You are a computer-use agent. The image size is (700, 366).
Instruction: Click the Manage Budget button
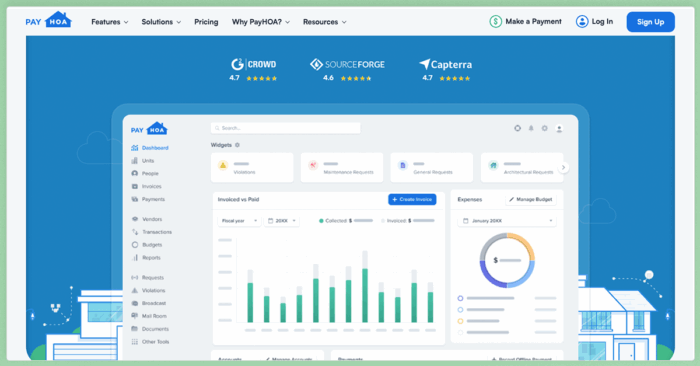coord(531,200)
